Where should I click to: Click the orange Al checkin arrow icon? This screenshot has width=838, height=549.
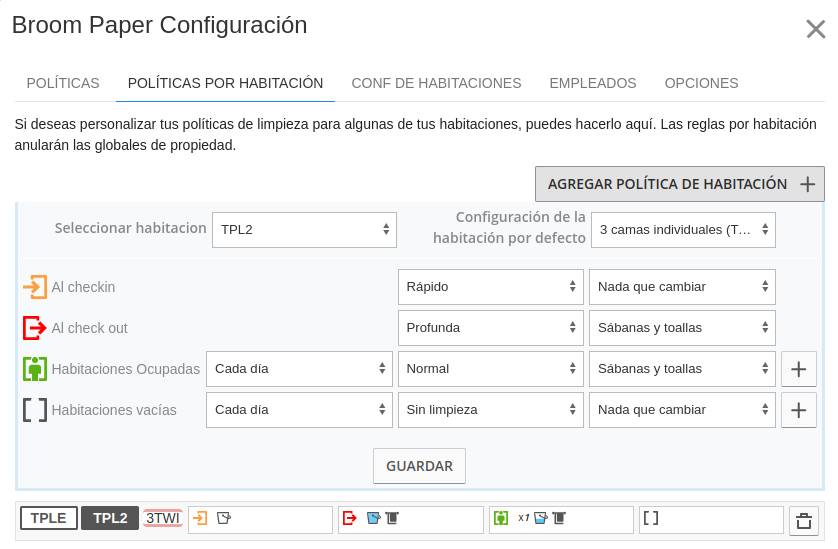pyautogui.click(x=35, y=287)
